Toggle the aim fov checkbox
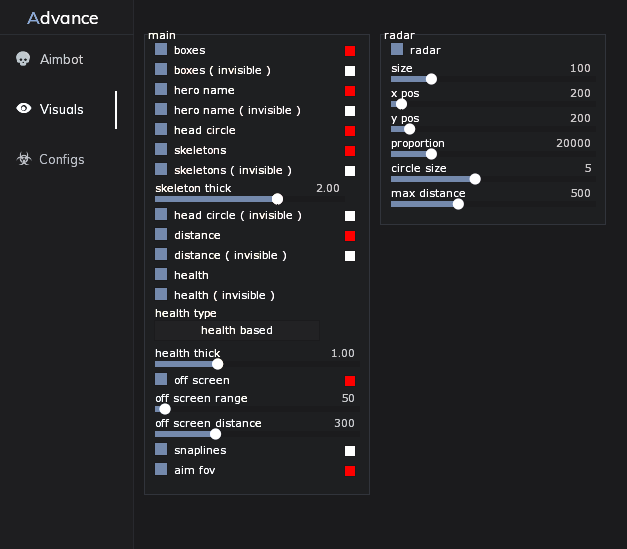Viewport: 627px width, 549px height. pyautogui.click(x=161, y=469)
